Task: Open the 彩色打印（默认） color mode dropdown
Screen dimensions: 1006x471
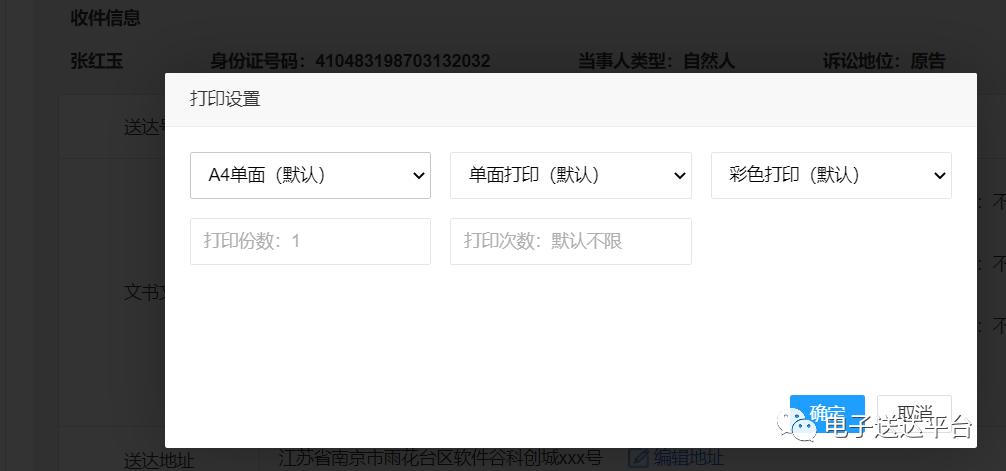Action: coord(831,175)
